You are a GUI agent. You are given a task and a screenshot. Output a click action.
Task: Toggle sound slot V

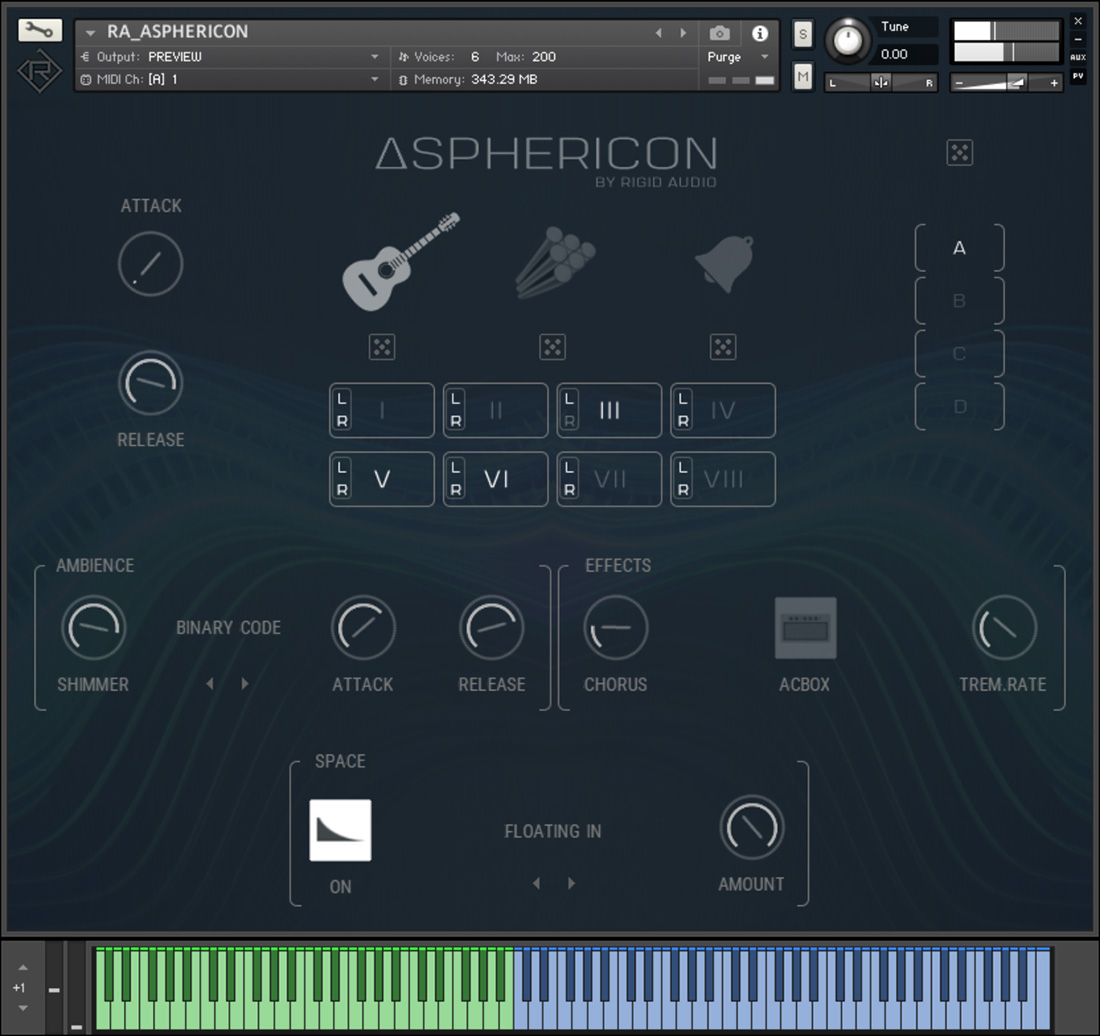pyautogui.click(x=382, y=479)
